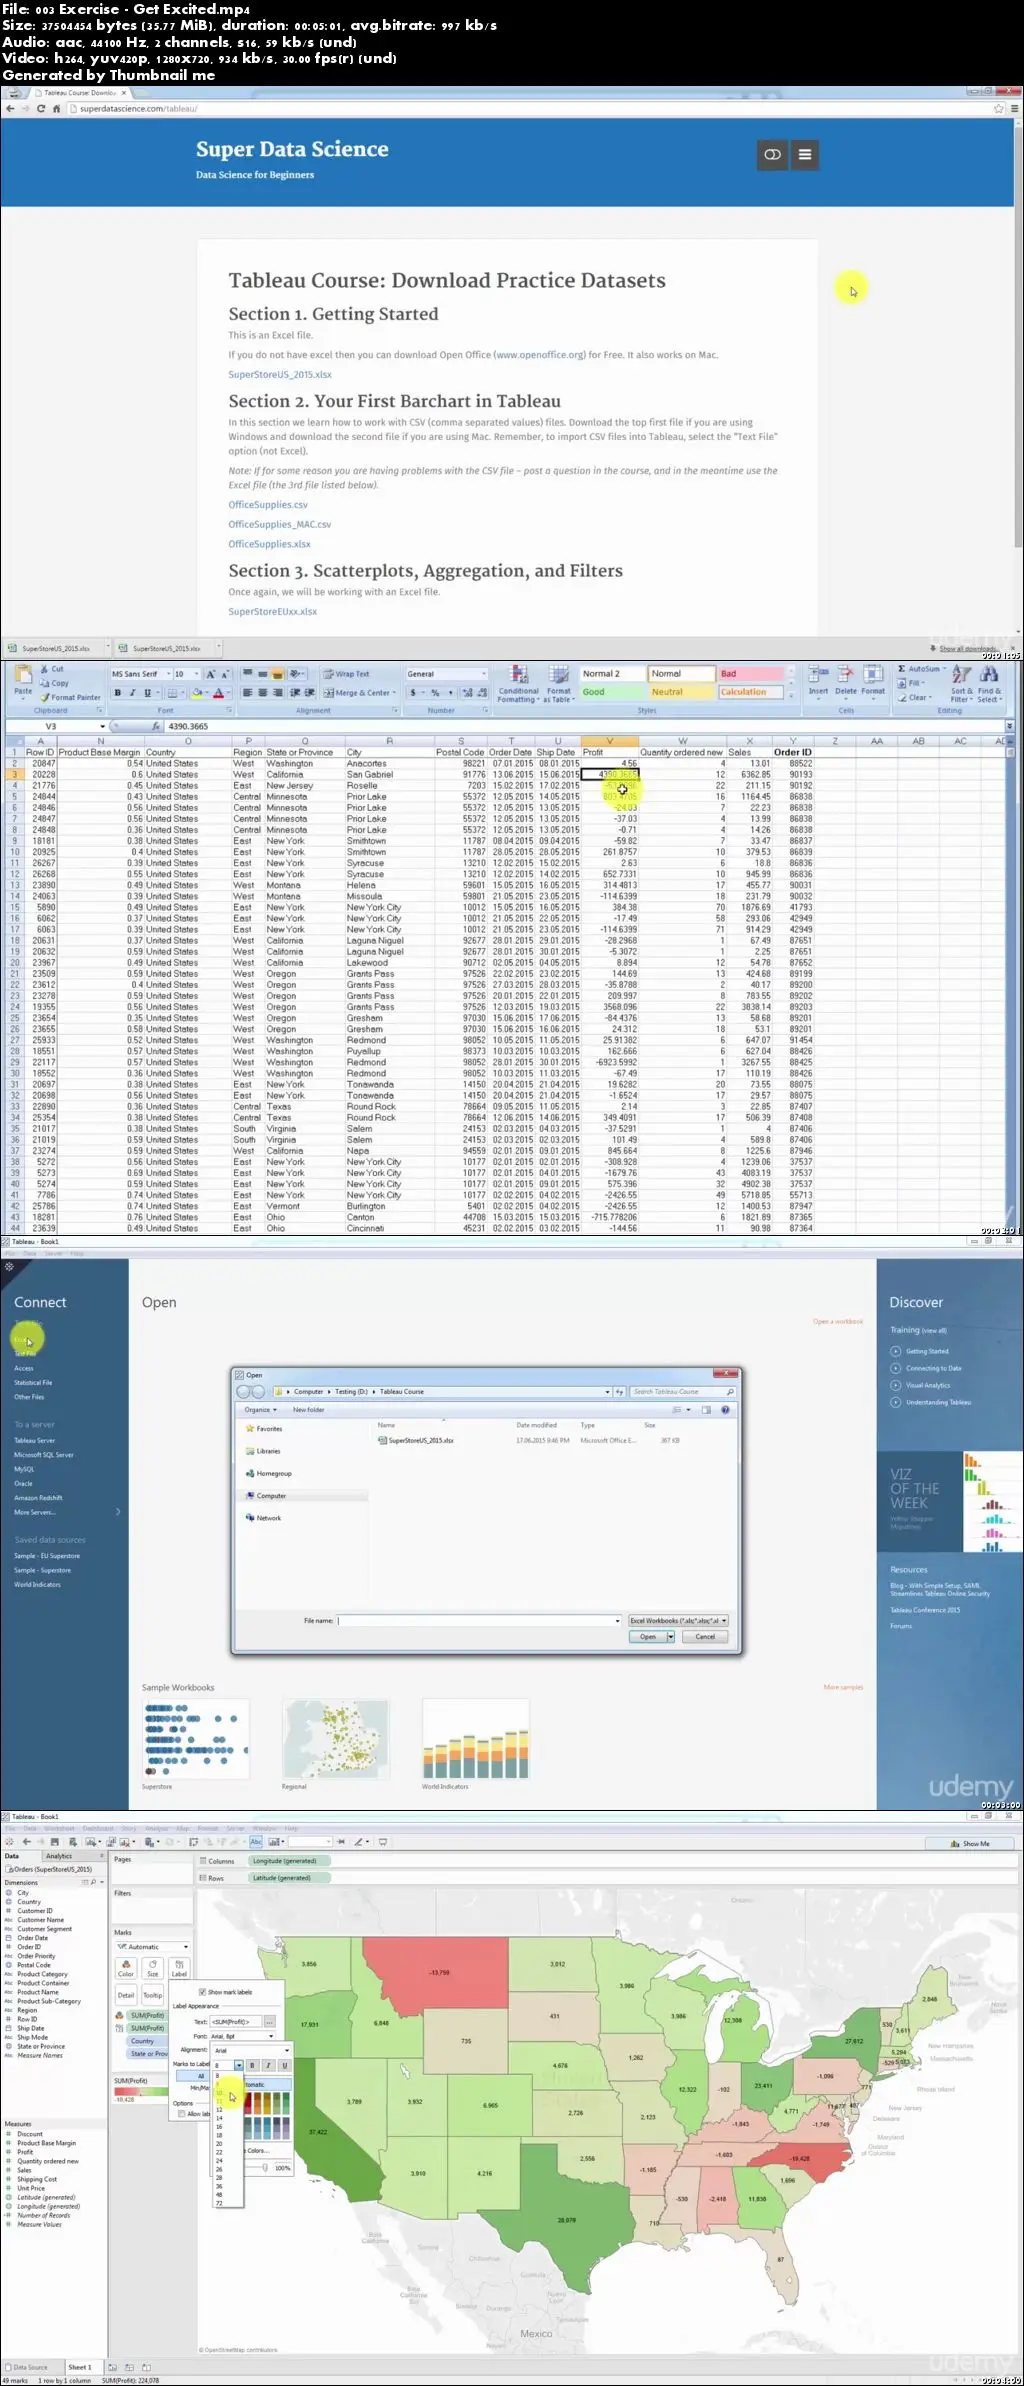Click the Tooltip button on the Marks card
Screen dimensions: 1024x2386
click(x=153, y=1995)
